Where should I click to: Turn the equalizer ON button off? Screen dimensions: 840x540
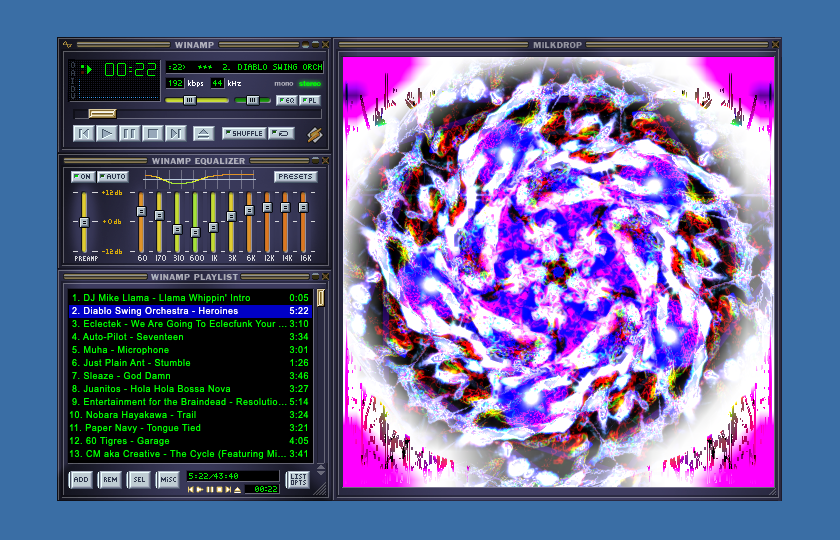(83, 177)
